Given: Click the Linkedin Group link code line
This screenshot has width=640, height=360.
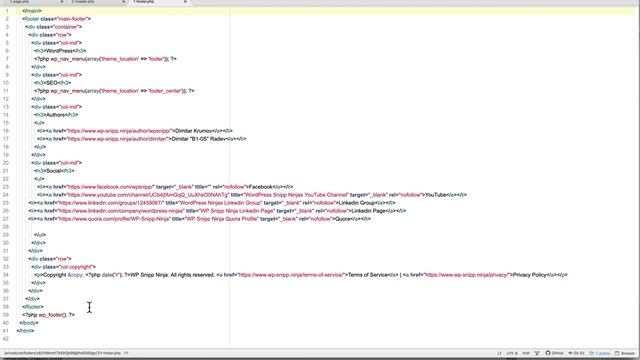Looking at the screenshot, I should 212,203.
